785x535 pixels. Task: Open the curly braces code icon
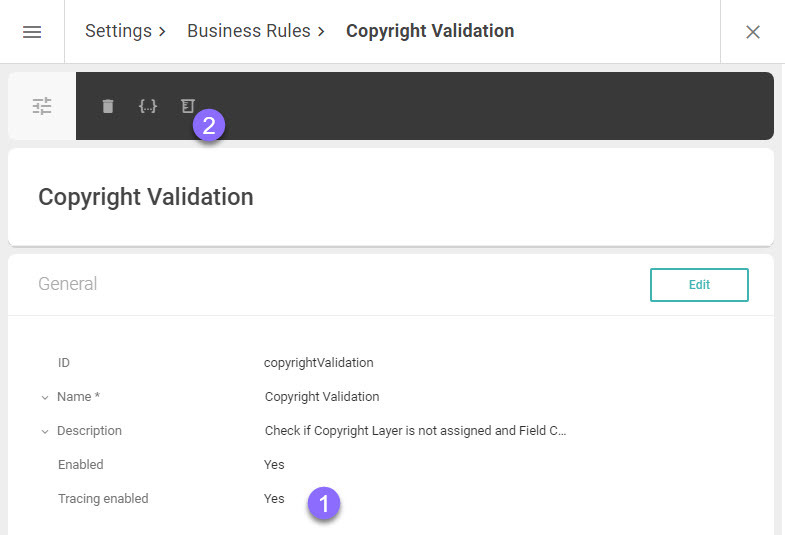(148, 106)
